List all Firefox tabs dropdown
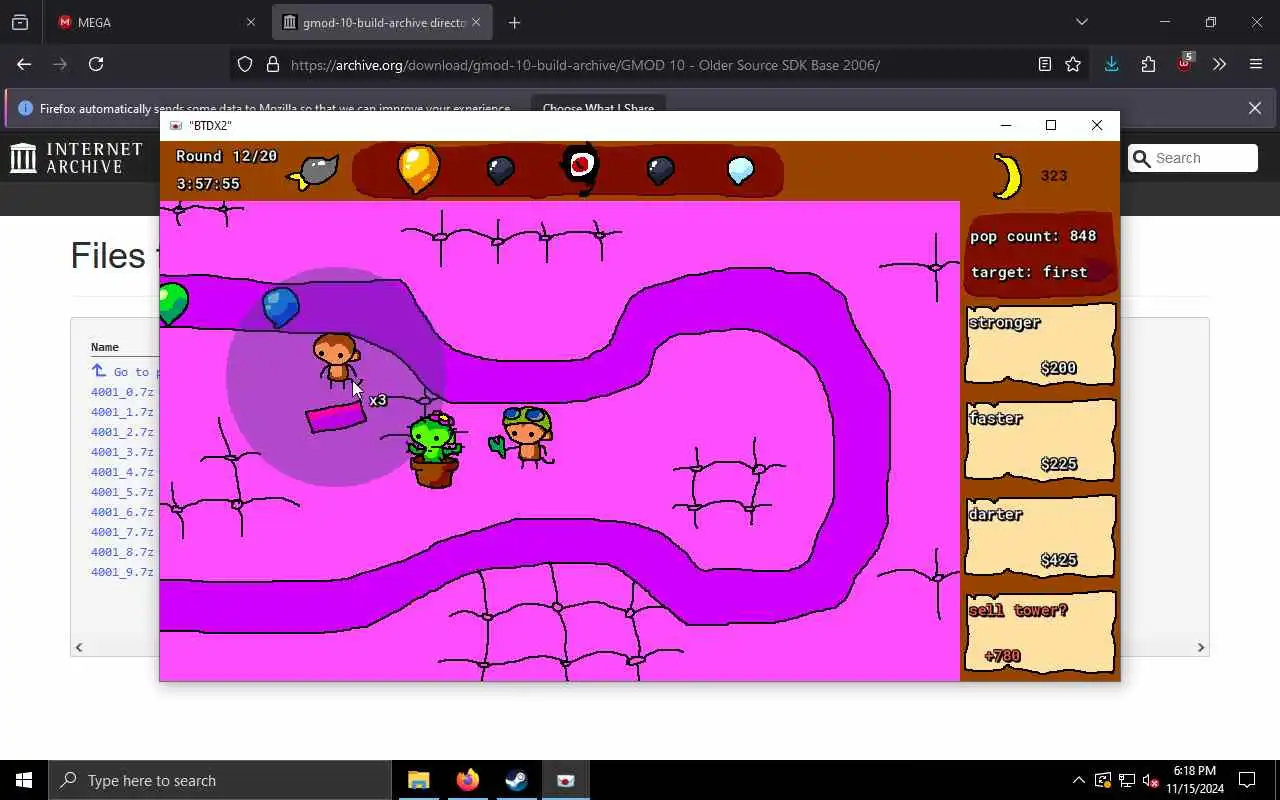1280x800 pixels. pos(1082,22)
